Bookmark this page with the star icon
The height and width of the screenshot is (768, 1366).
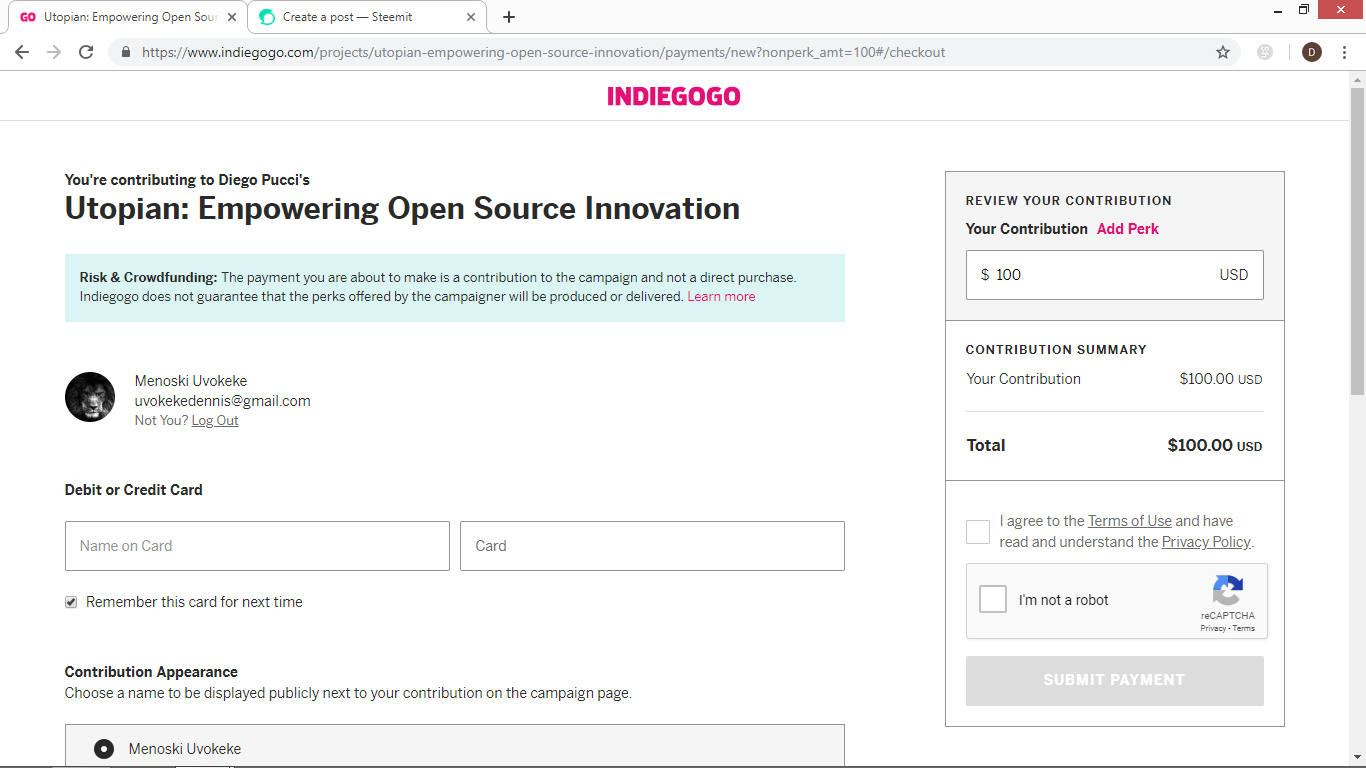click(x=1223, y=52)
